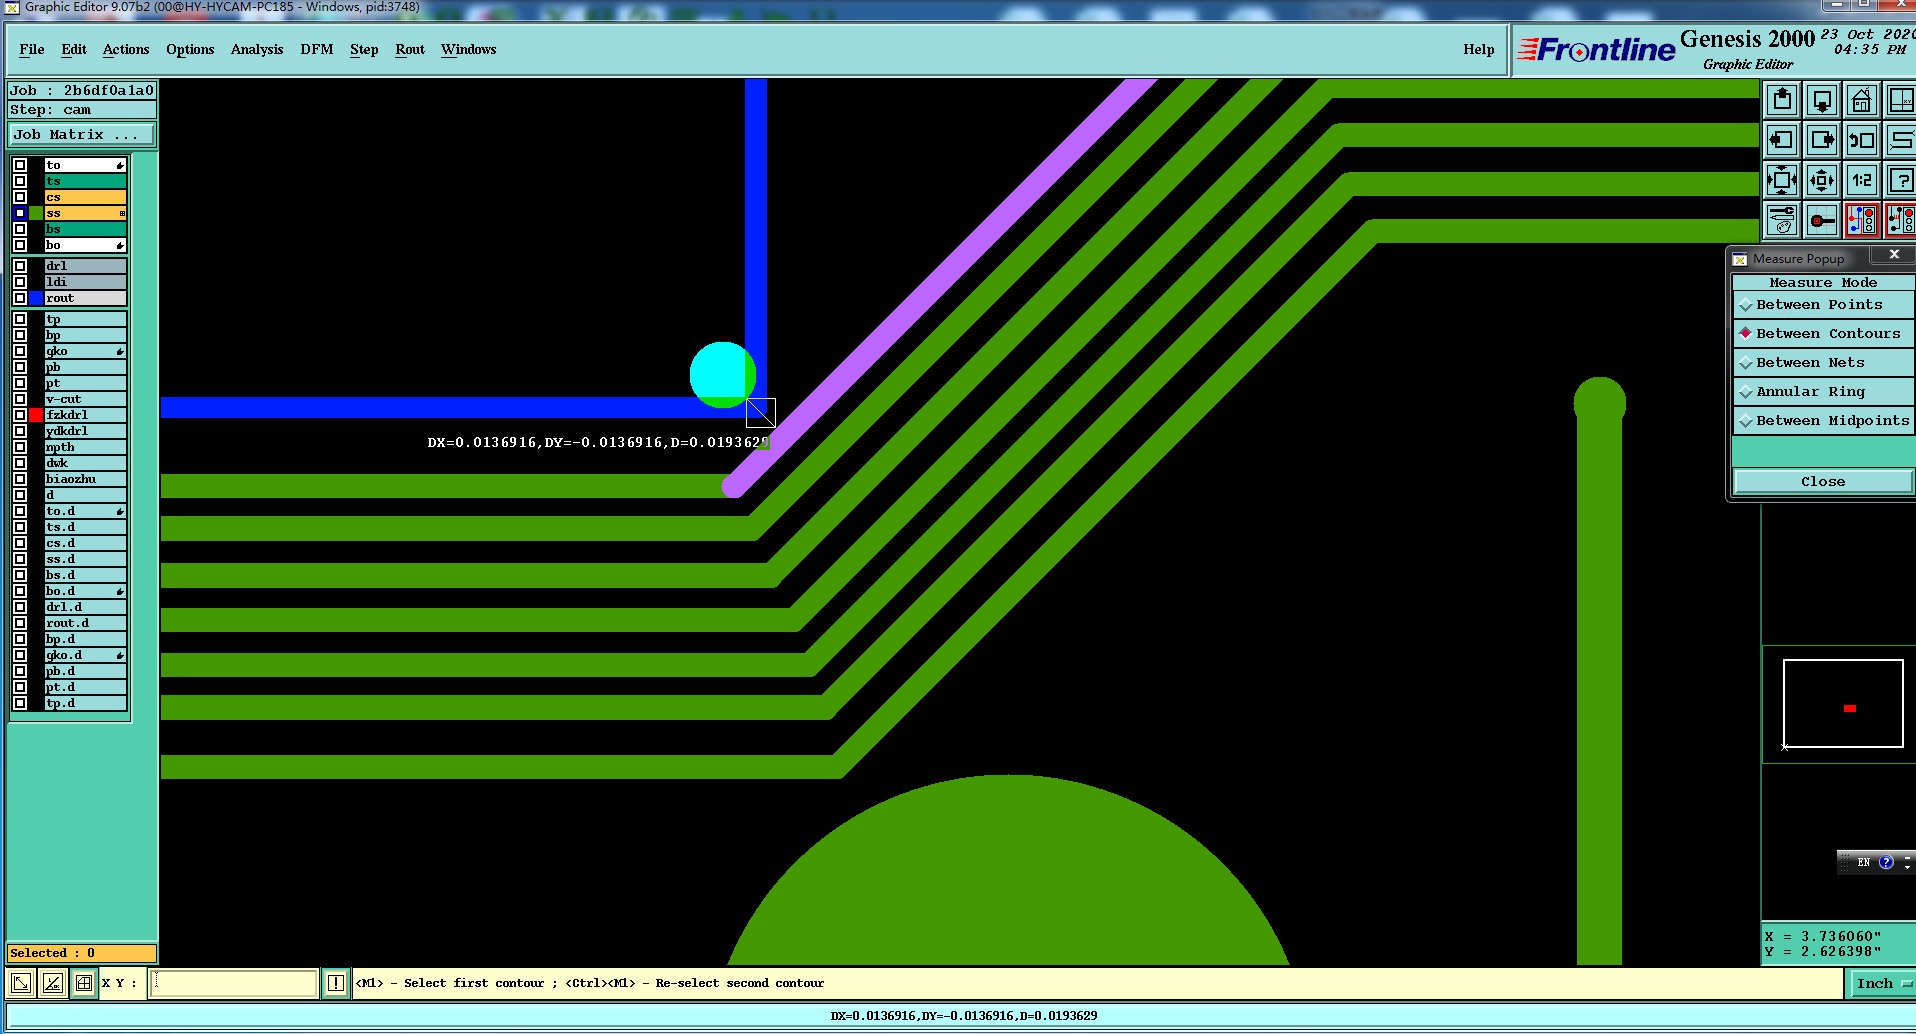Screen dimensions: 1916x1034
Task: Tick the checkbox for layer cs
Action: pos(20,197)
